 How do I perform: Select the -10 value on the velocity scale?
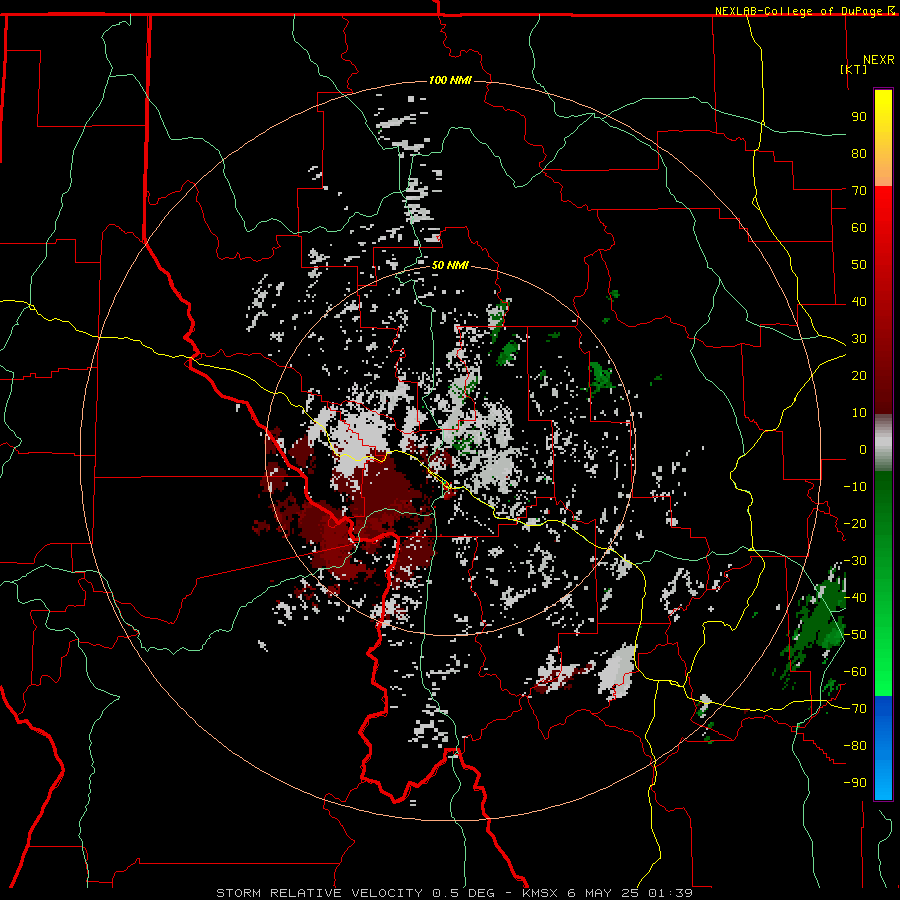pos(855,487)
